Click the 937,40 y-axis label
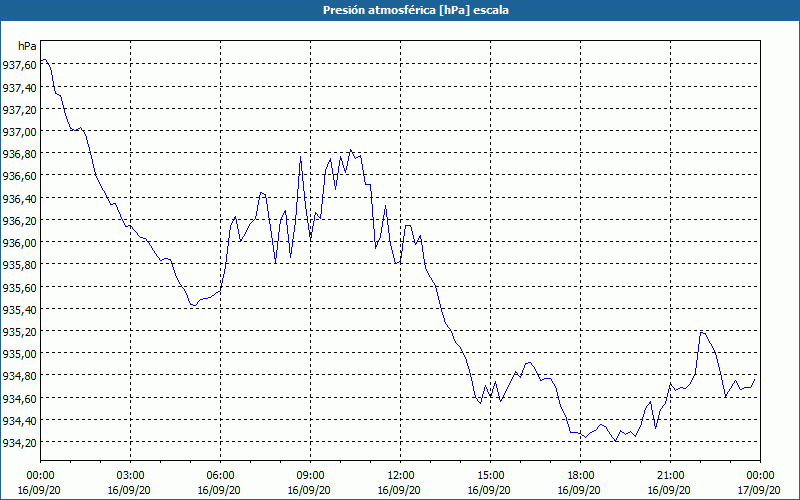The image size is (800, 500). (x=19, y=87)
